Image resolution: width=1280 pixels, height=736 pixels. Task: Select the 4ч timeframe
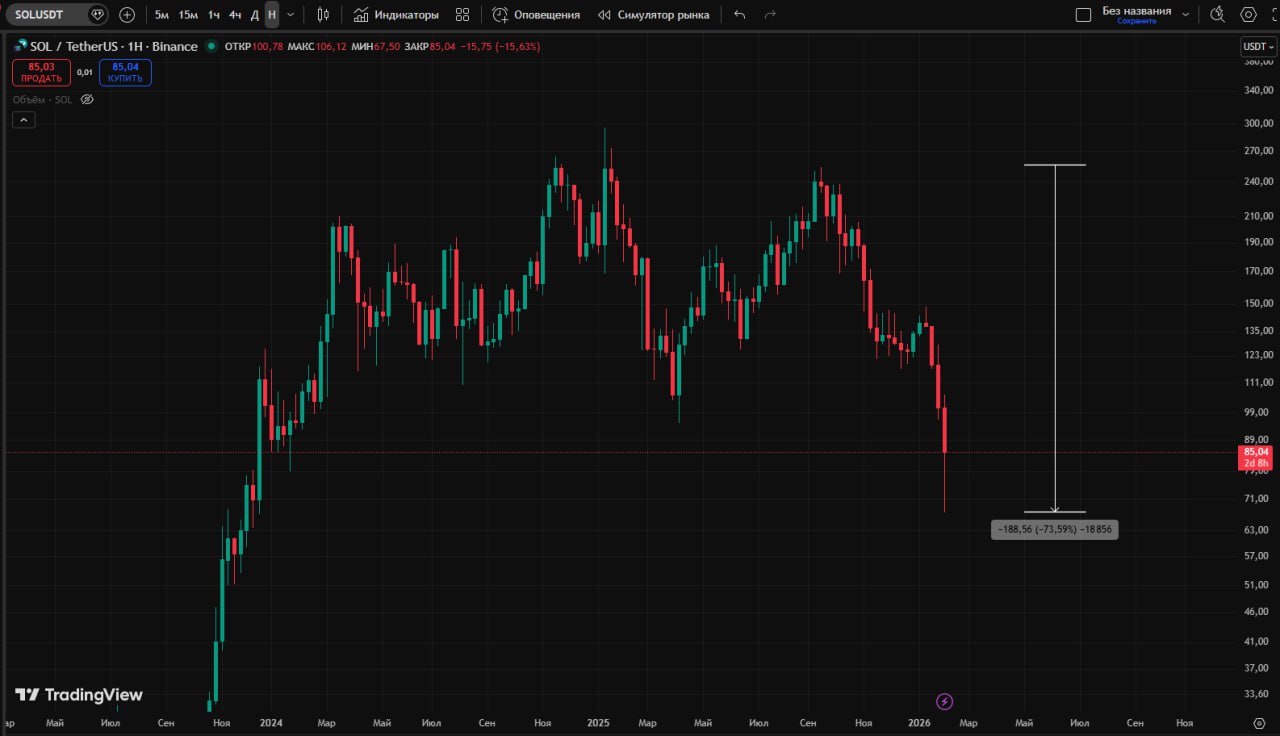click(235, 15)
